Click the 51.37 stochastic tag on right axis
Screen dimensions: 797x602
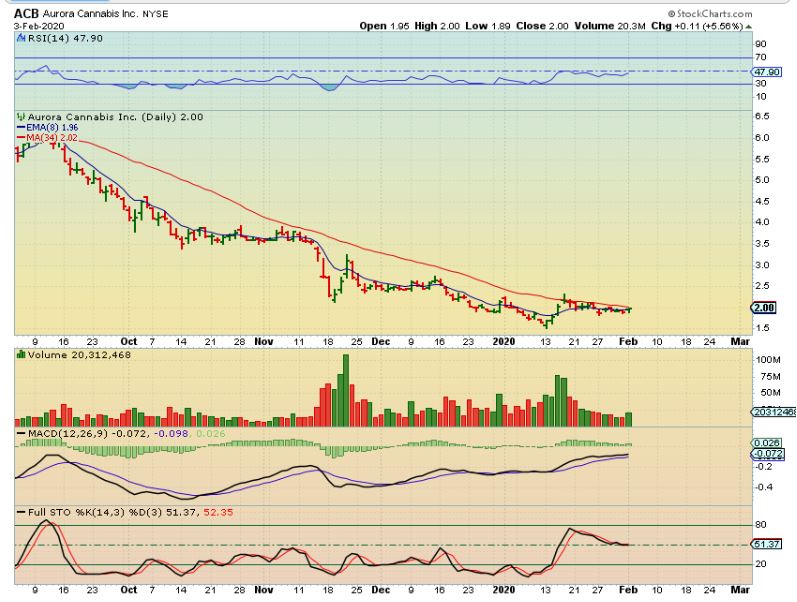(x=766, y=544)
